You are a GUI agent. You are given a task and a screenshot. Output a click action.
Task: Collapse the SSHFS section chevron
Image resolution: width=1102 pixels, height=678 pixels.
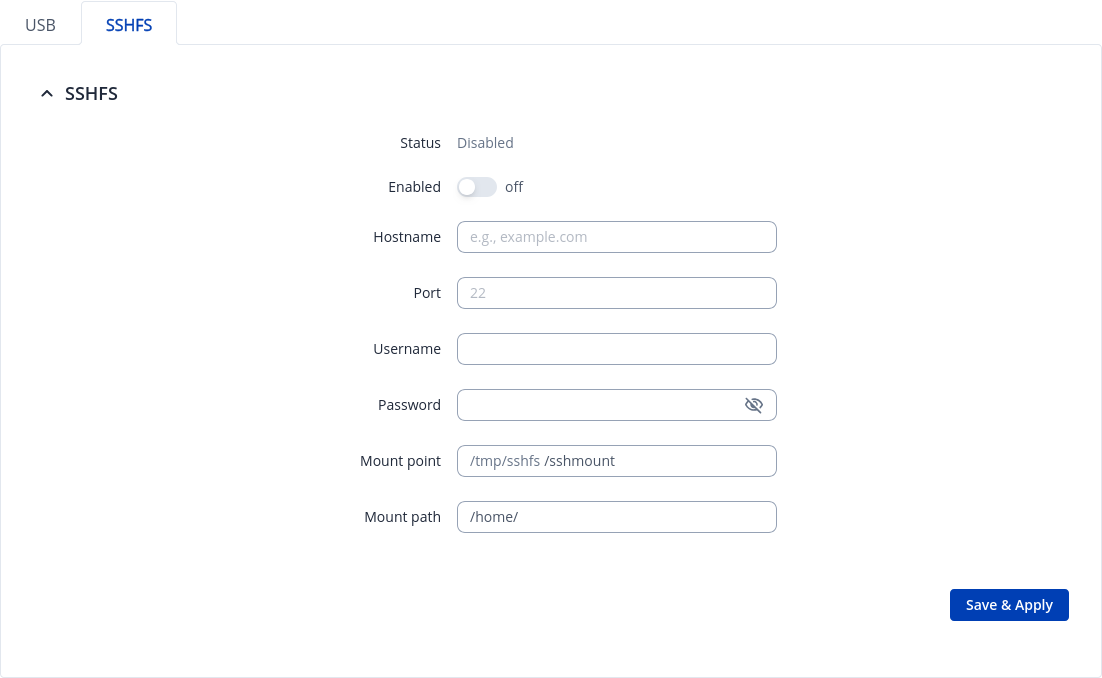coord(46,94)
